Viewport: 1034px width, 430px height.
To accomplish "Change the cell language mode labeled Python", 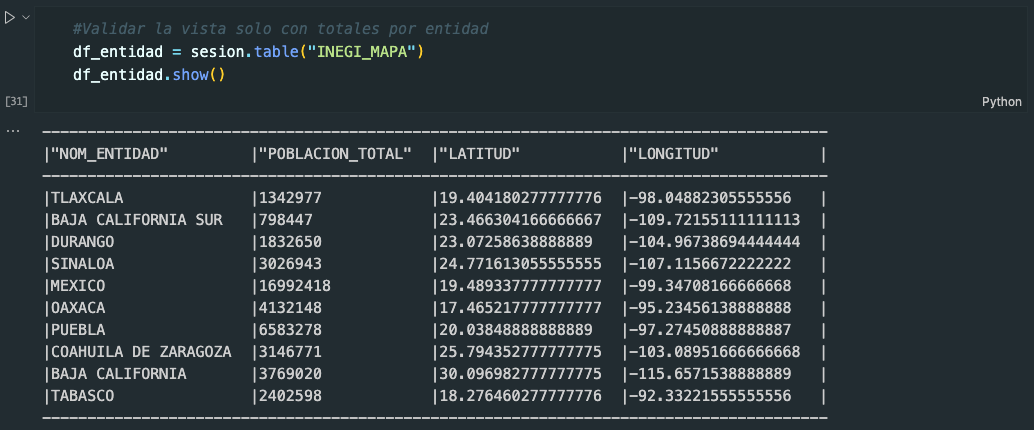I will tap(1001, 101).
